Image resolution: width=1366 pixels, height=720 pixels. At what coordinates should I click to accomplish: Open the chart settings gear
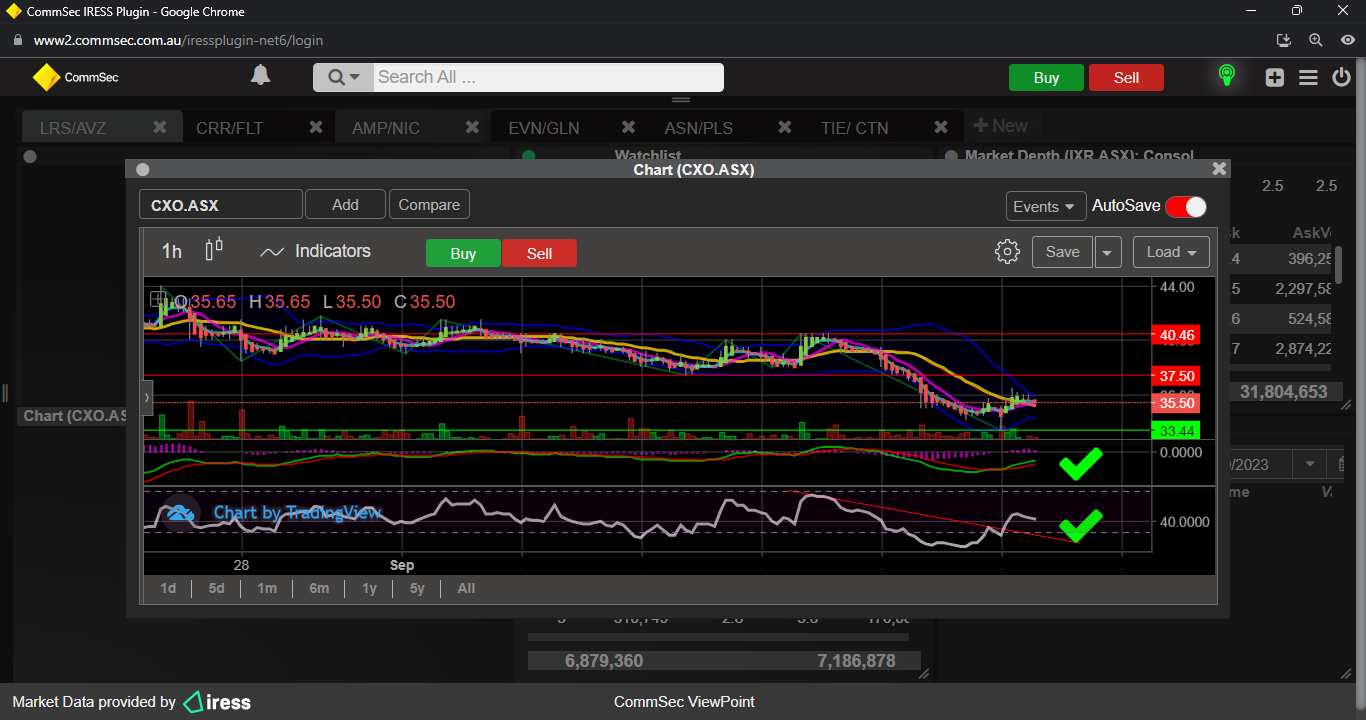1007,252
